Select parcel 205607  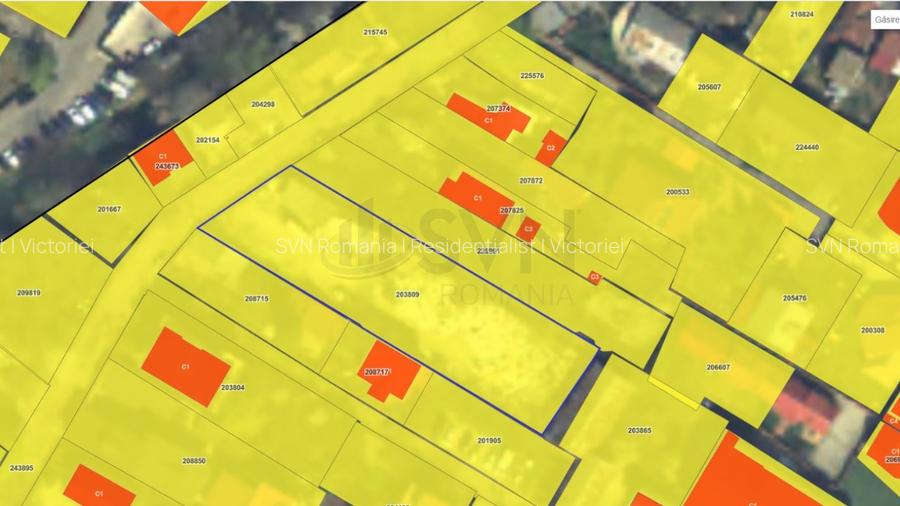pyautogui.click(x=709, y=87)
